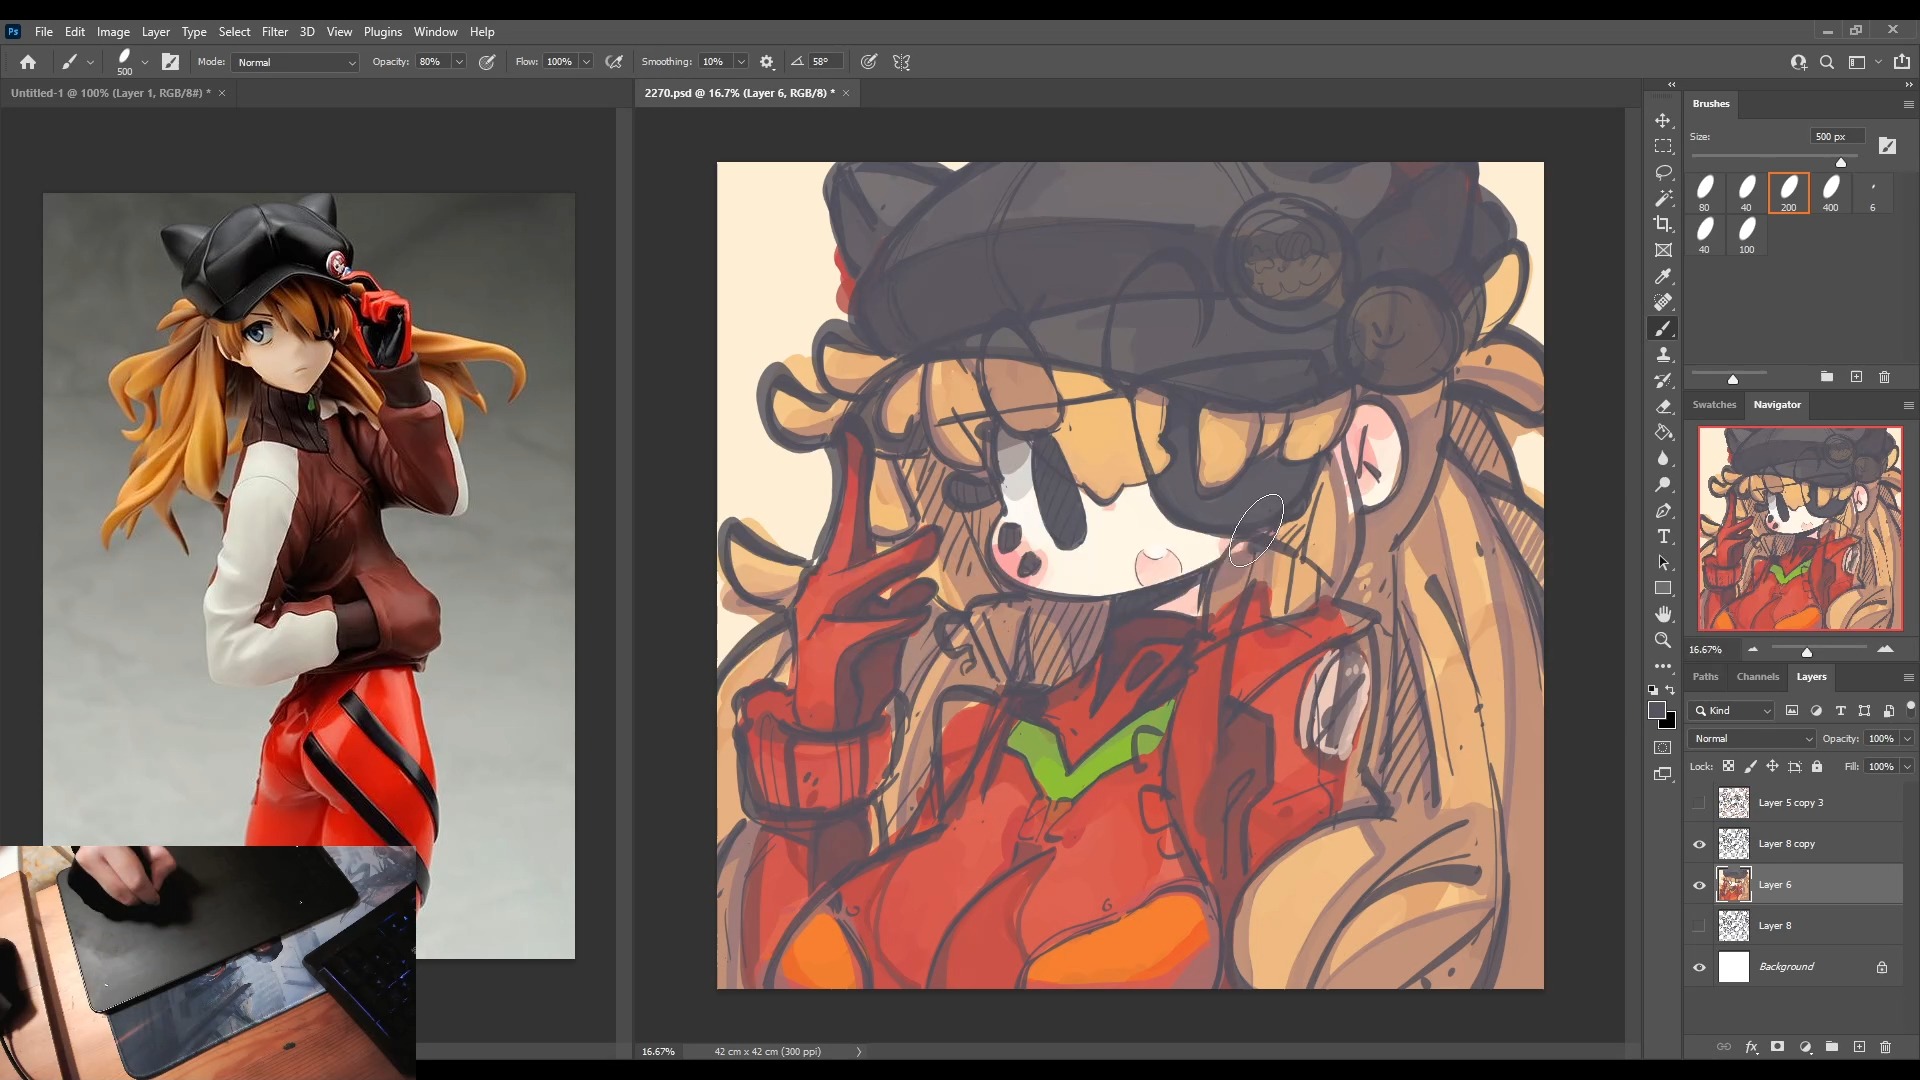Select the Eraser tool
This screenshot has height=1080, width=1920.
pyautogui.click(x=1663, y=407)
